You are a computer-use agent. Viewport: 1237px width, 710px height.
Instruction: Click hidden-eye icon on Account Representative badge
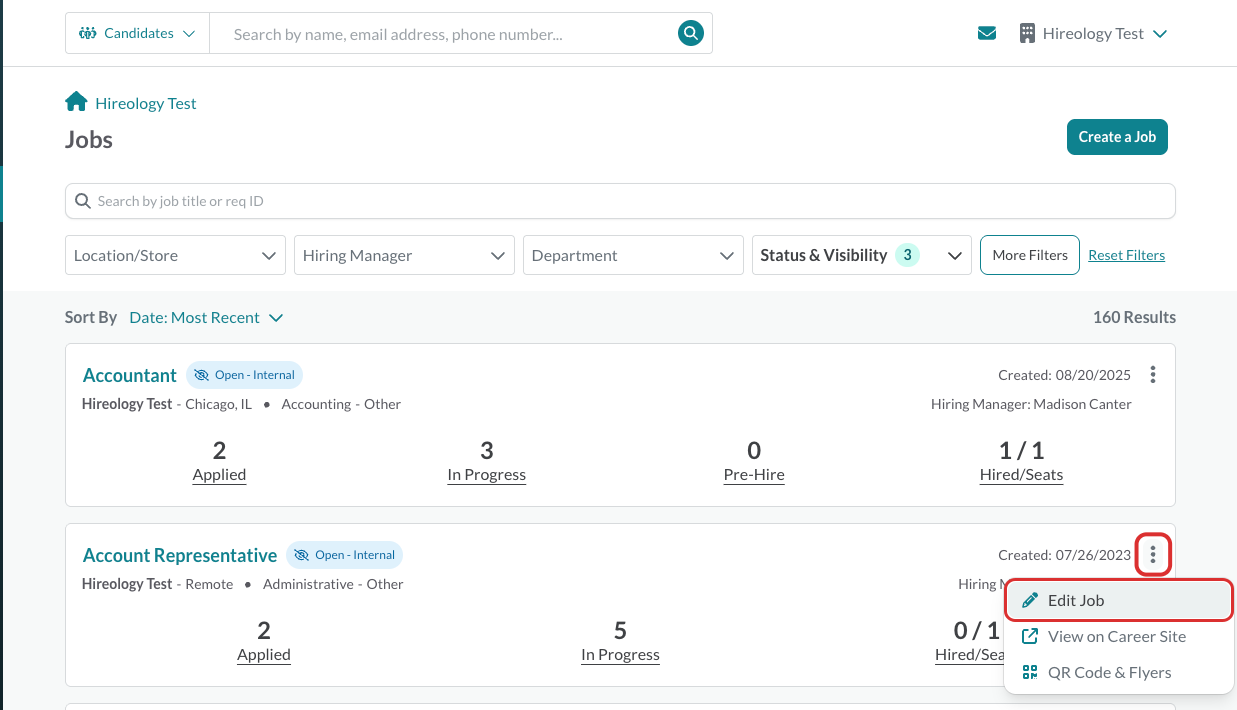(x=301, y=555)
